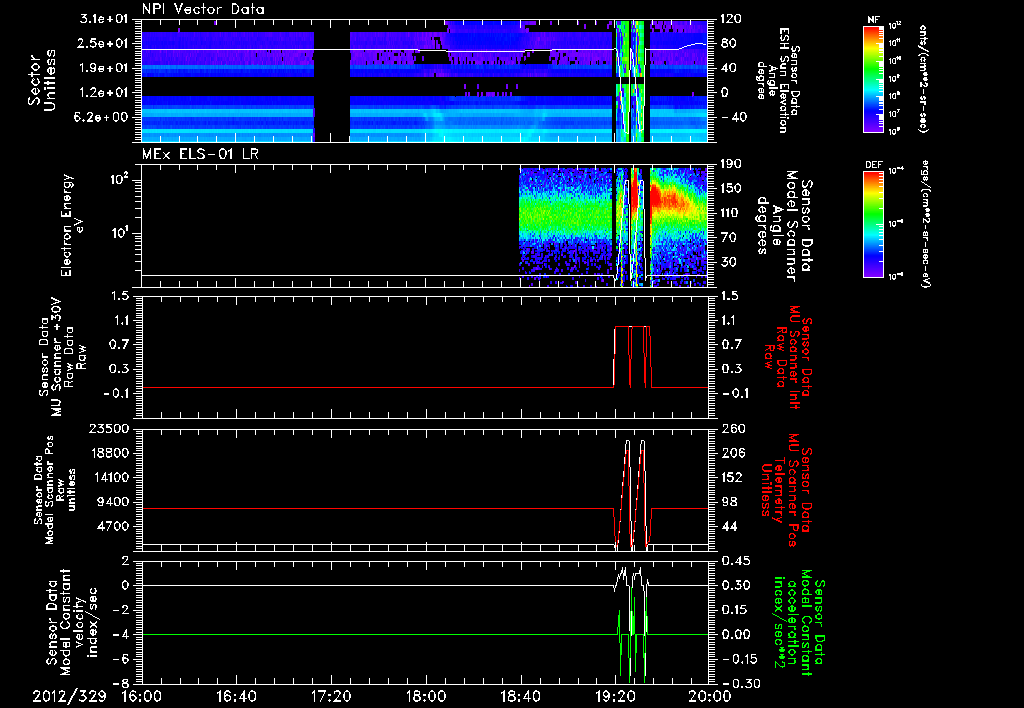Click the 260 telemetry position tick
Screen dimensions: 1024x708
point(731,428)
